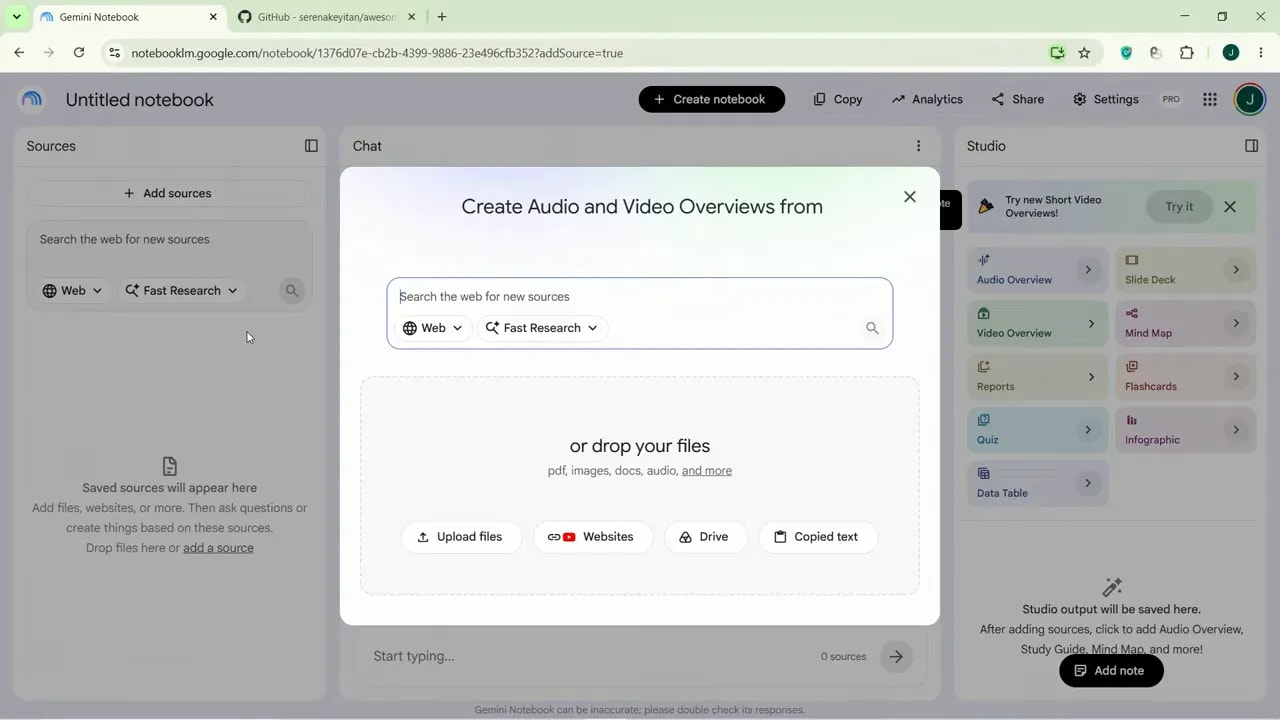Expand the Infographic options arrow
Image resolution: width=1280 pixels, height=720 pixels.
[1236, 430]
